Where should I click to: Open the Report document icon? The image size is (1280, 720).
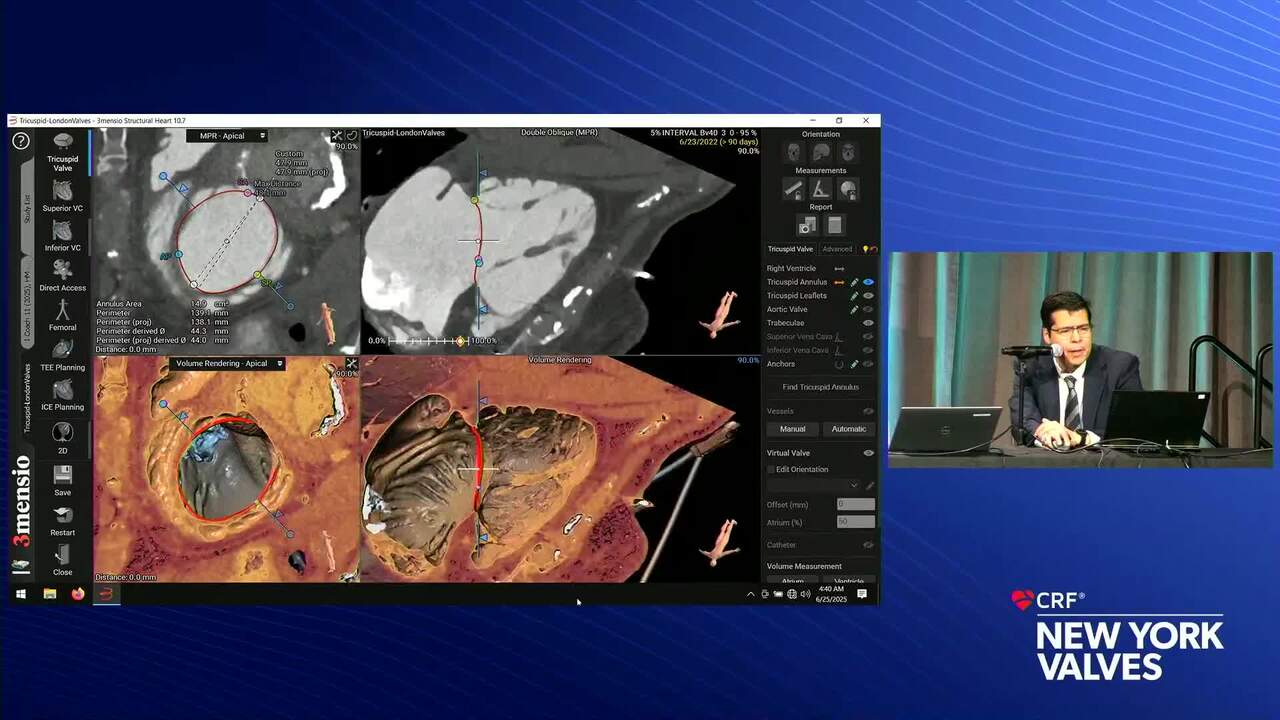pyautogui.click(x=834, y=226)
